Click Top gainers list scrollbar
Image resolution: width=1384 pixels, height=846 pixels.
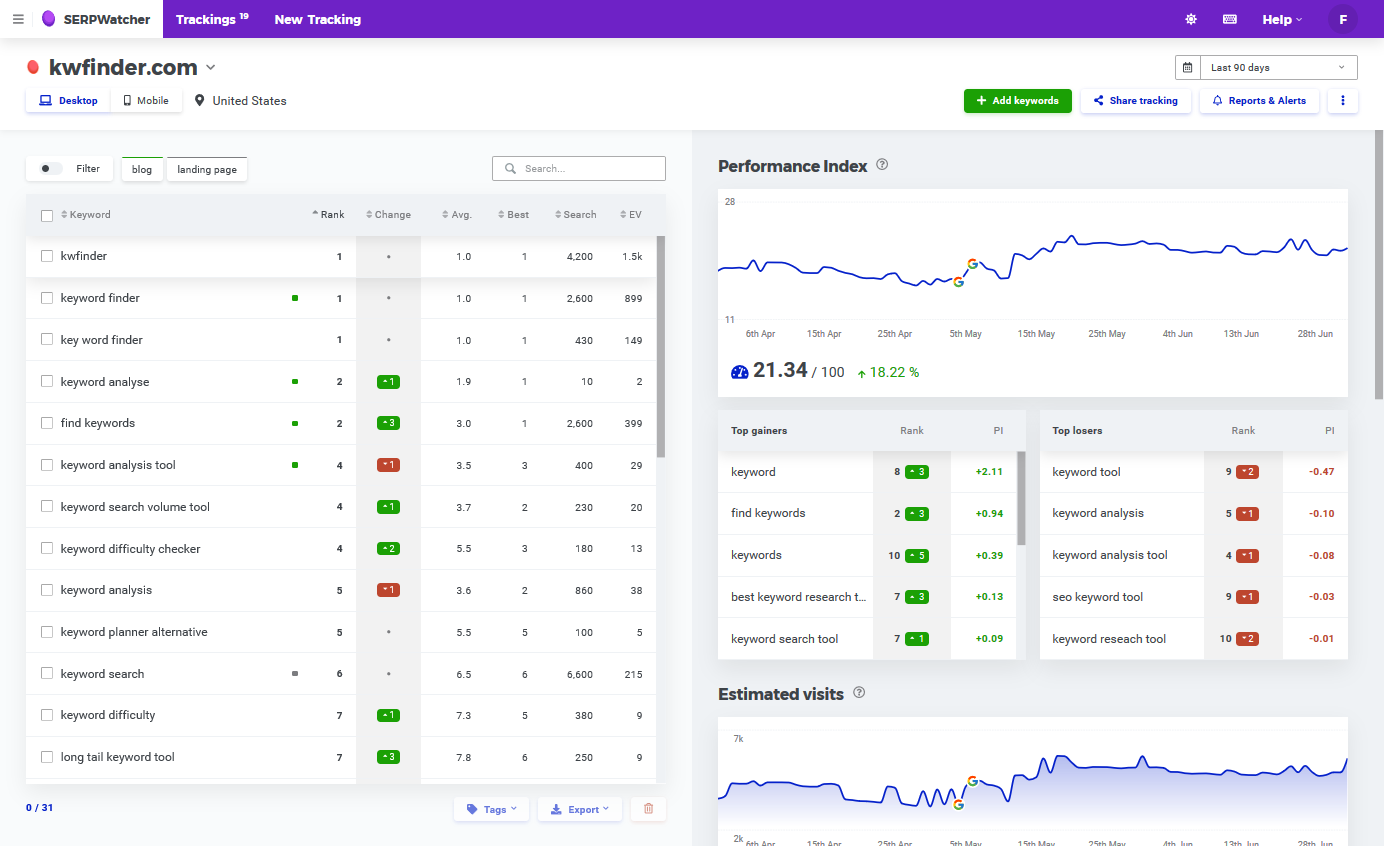(1021, 498)
